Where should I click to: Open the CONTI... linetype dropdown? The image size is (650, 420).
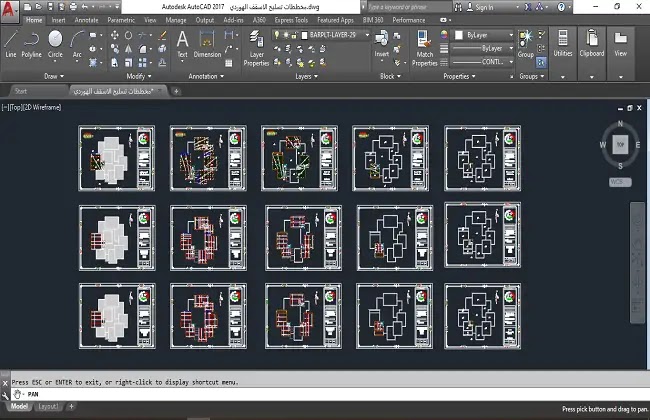point(483,62)
